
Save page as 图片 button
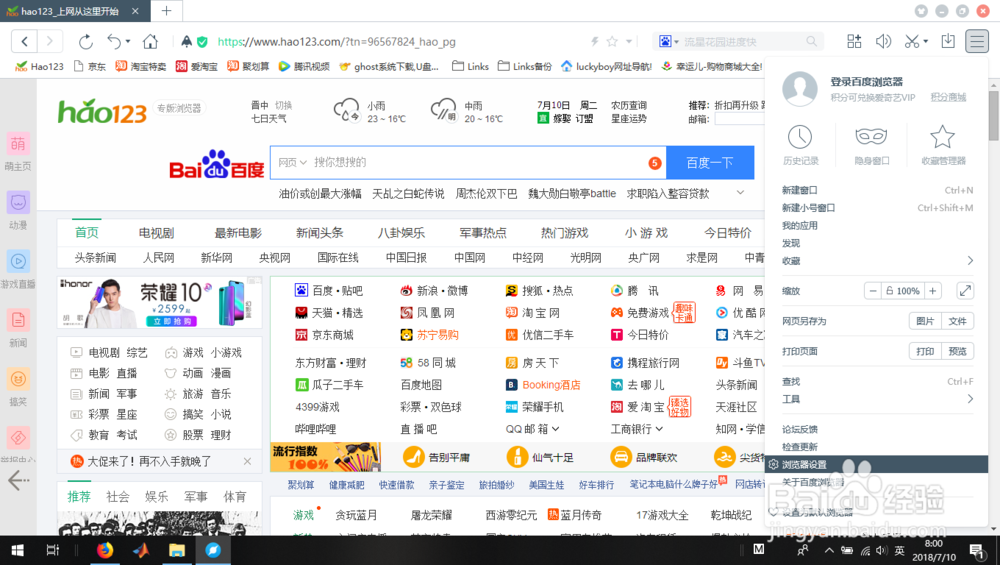[x=925, y=321]
